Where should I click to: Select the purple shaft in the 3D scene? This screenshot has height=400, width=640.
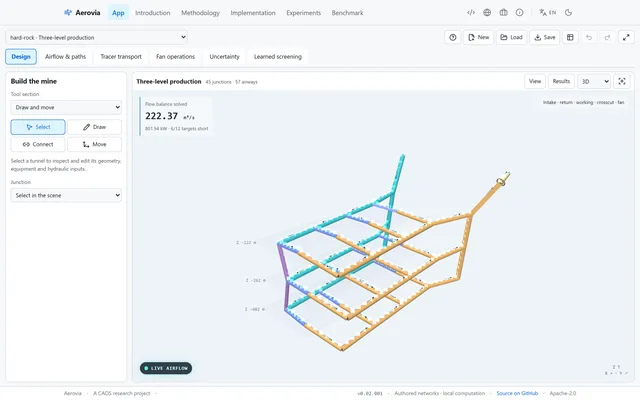(283, 261)
